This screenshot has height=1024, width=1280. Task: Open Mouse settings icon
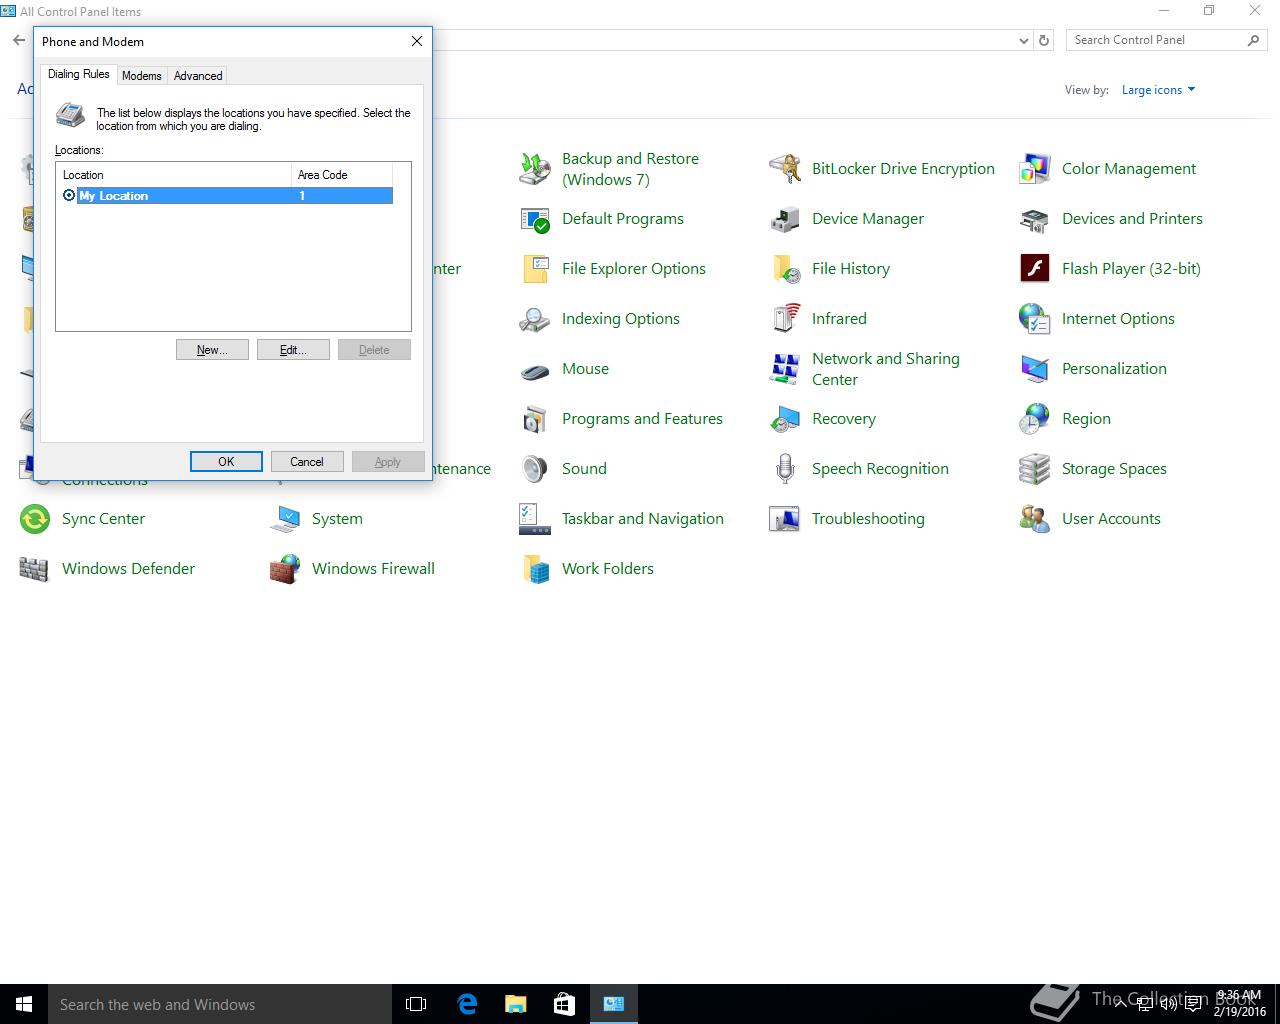[x=535, y=369]
